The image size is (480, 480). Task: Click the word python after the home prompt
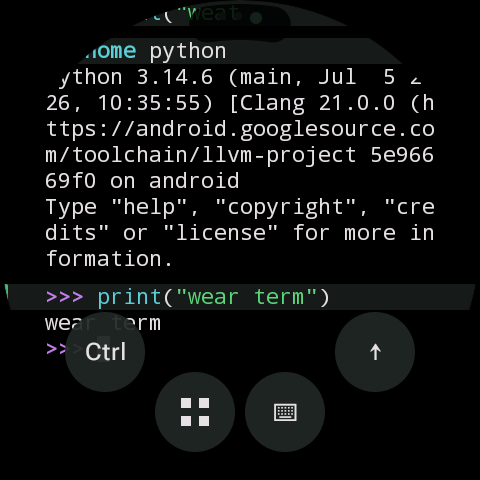click(x=188, y=51)
